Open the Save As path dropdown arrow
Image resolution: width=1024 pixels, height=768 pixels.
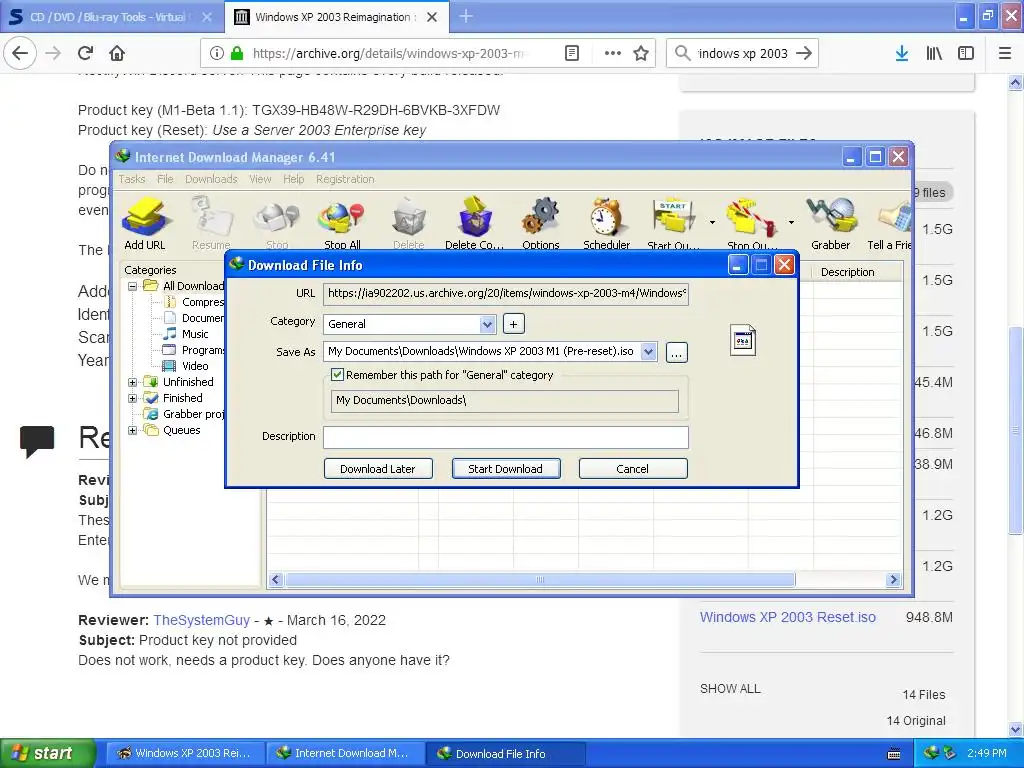click(x=648, y=351)
